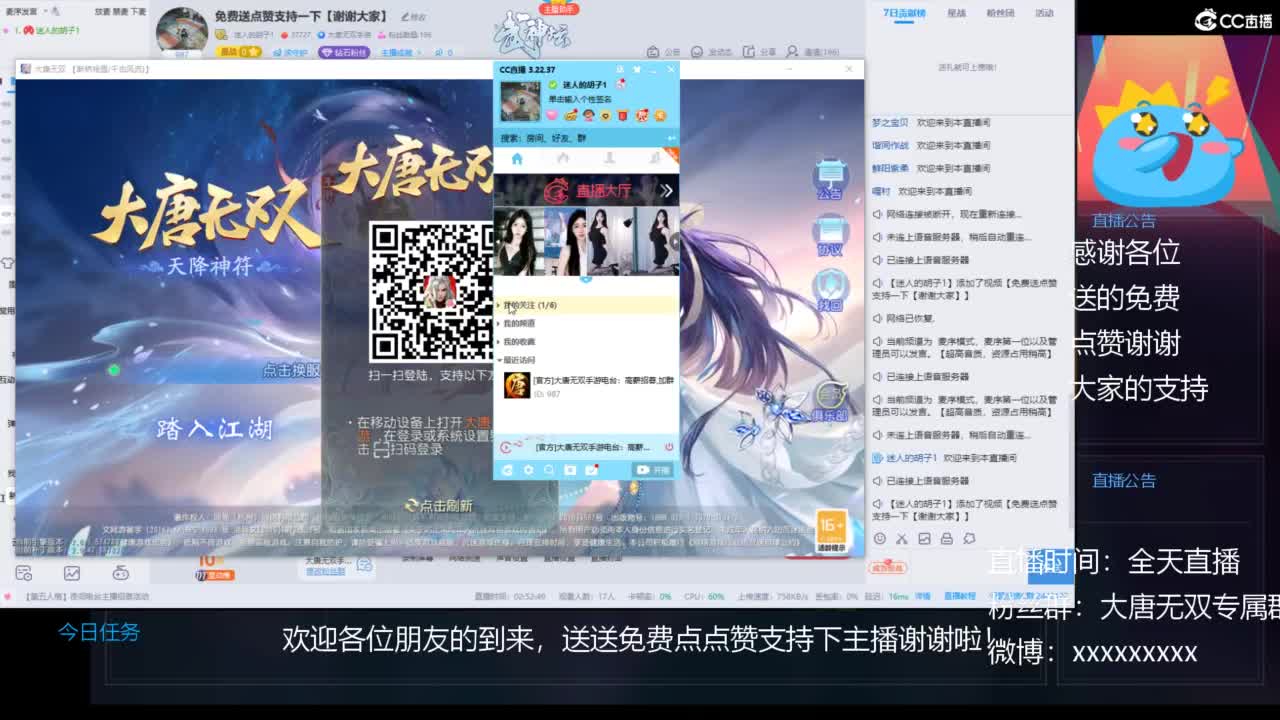Click the streamer avatar in header
This screenshot has height=720, width=1280.
point(182,30)
